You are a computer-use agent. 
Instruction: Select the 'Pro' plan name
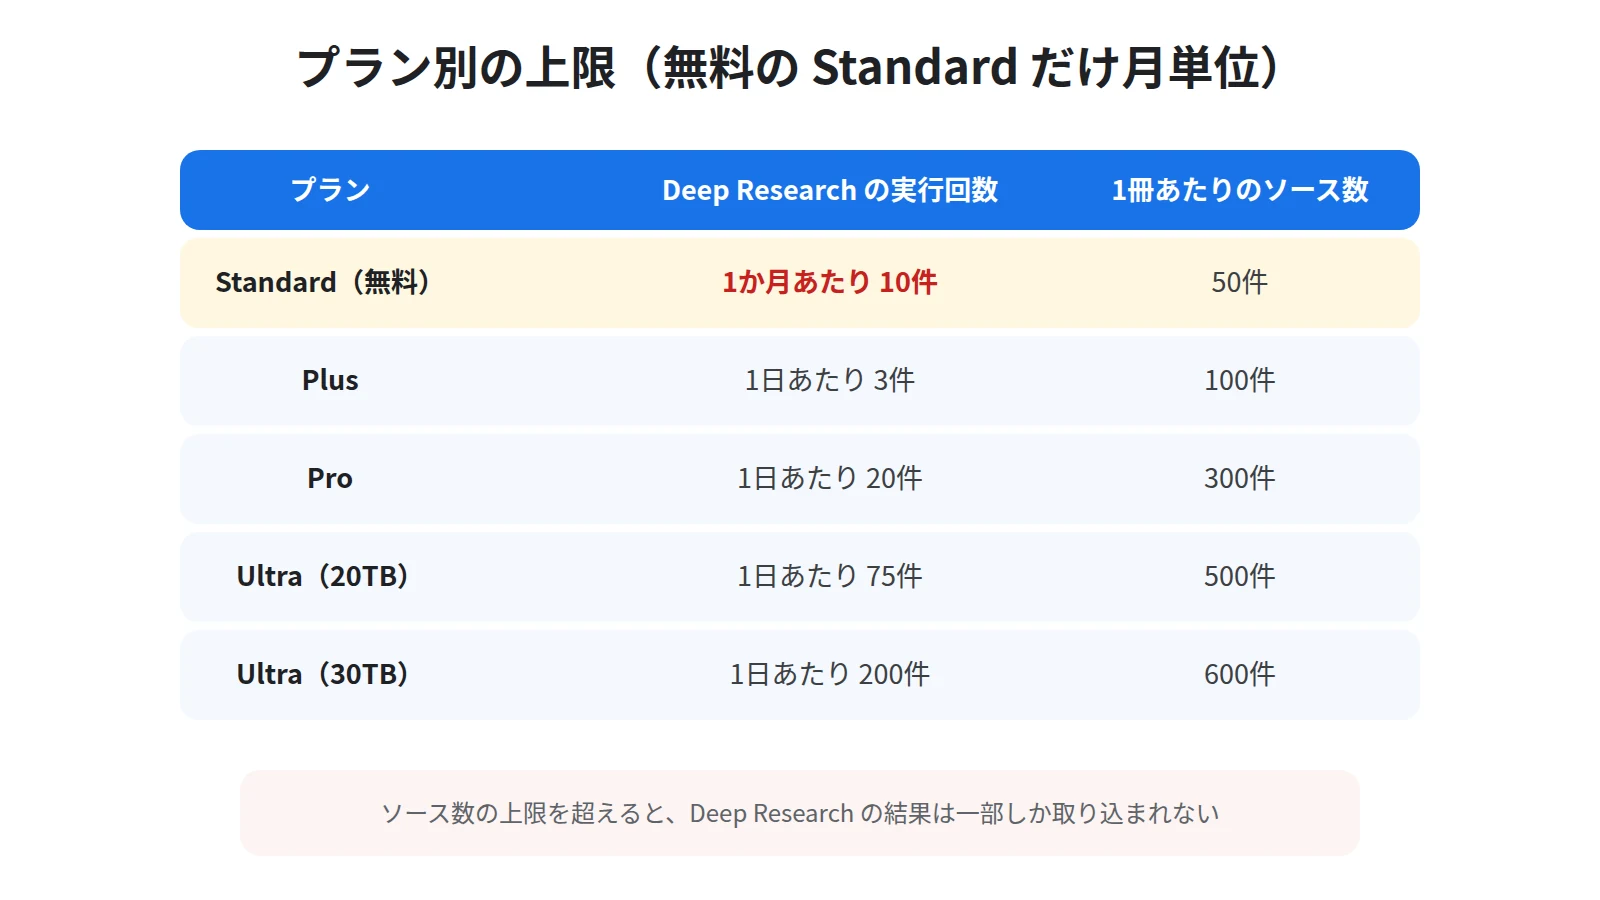click(x=330, y=478)
